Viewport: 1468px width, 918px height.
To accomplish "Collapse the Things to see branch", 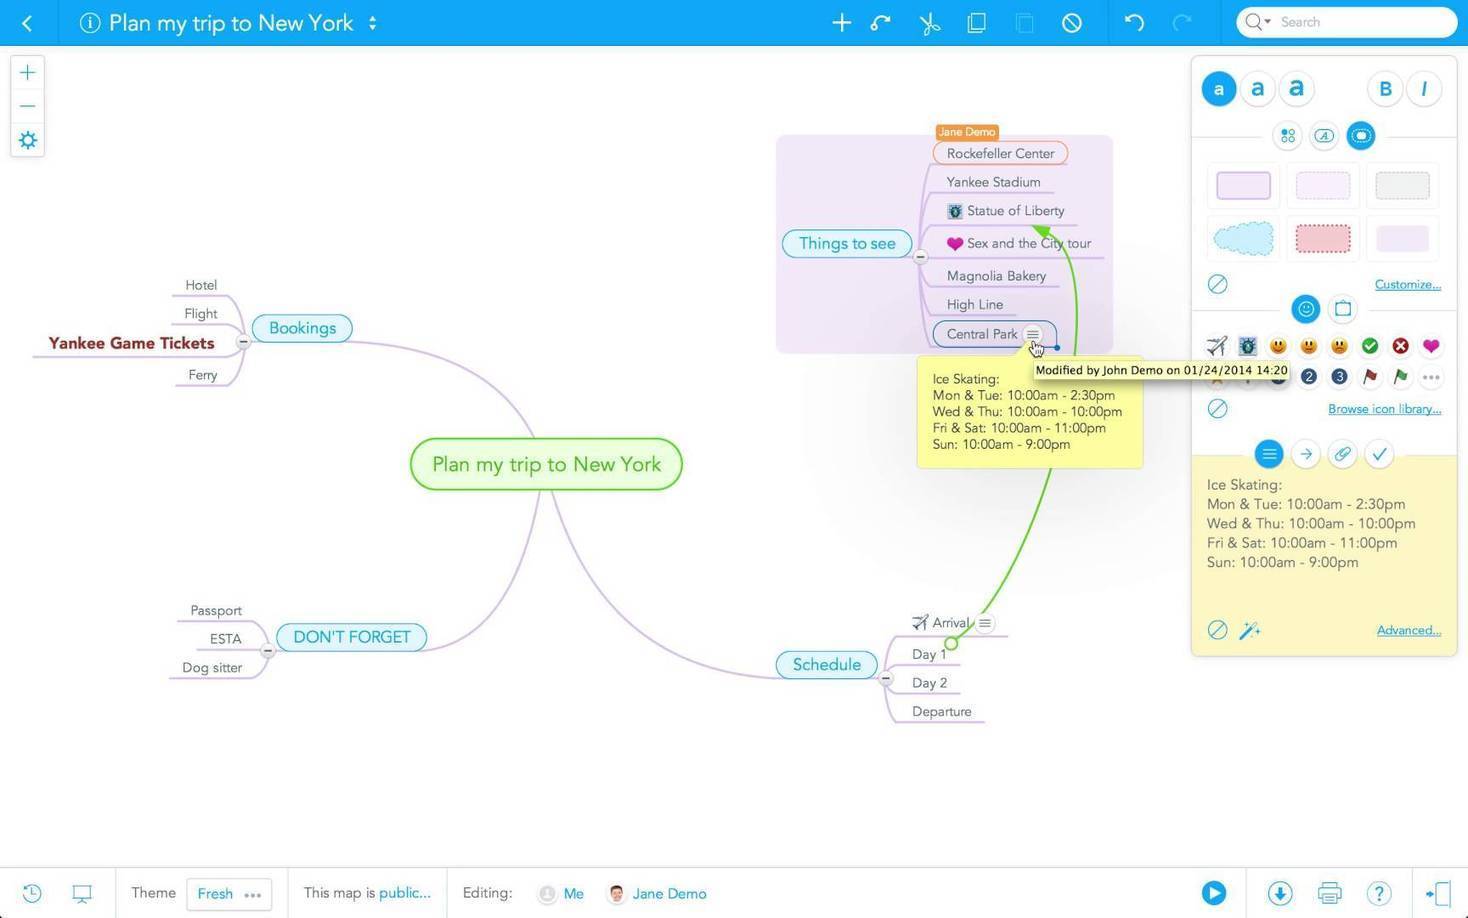I will click(x=920, y=256).
